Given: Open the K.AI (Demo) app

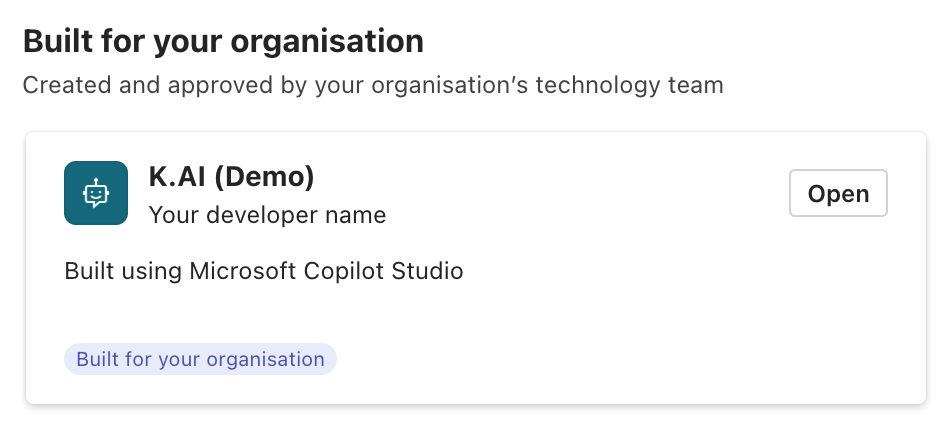Looking at the screenshot, I should coord(838,194).
